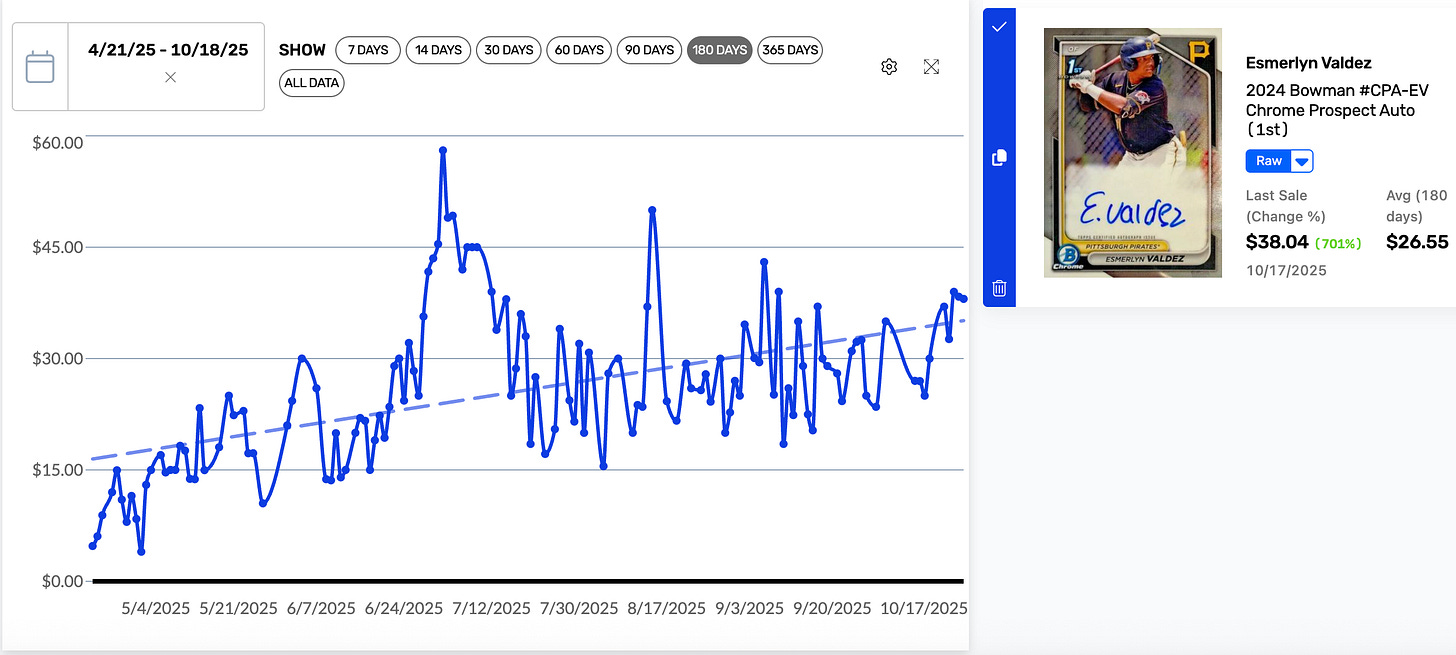The height and width of the screenshot is (655, 1456).
Task: Click the 10/17/2025 x-axis label
Action: click(925, 607)
